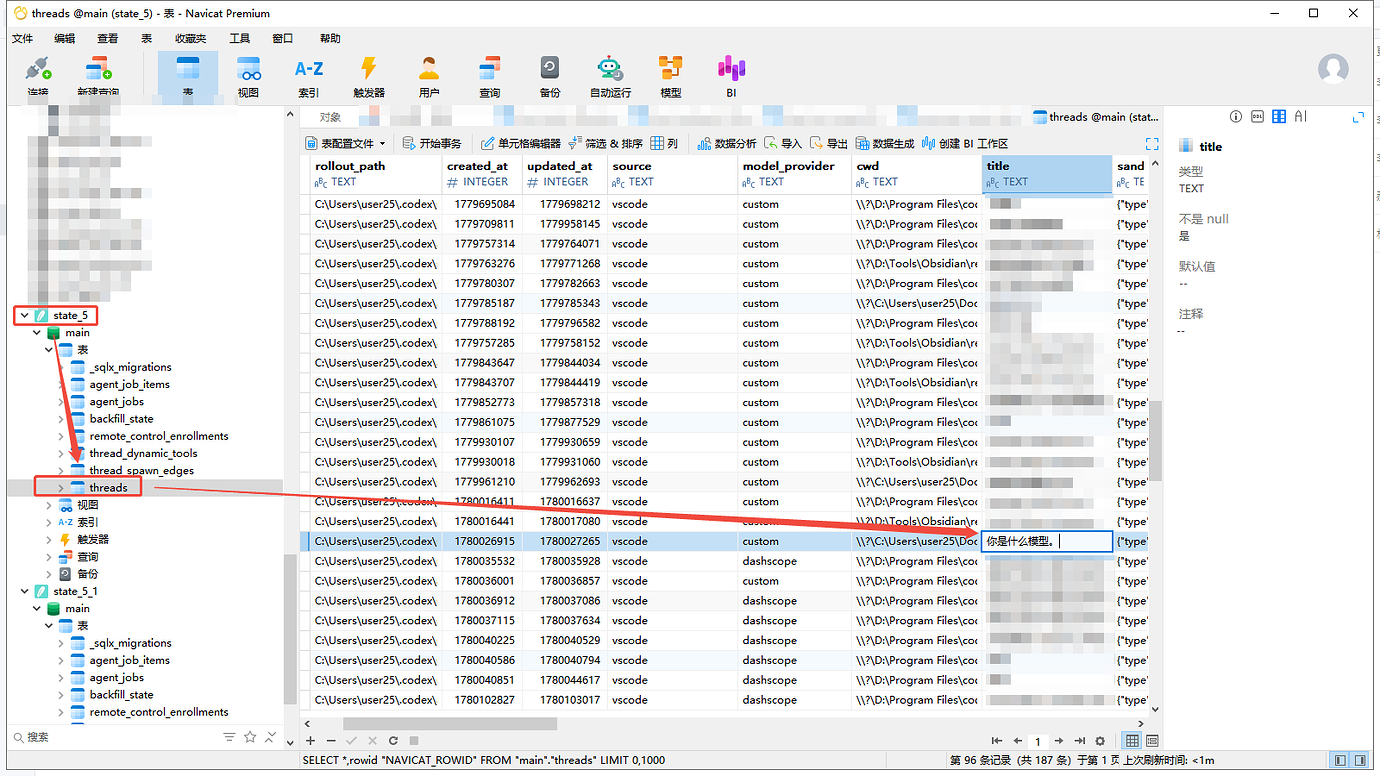
Task: Toggle the favorites star filter in sidebar
Action: coord(250,738)
